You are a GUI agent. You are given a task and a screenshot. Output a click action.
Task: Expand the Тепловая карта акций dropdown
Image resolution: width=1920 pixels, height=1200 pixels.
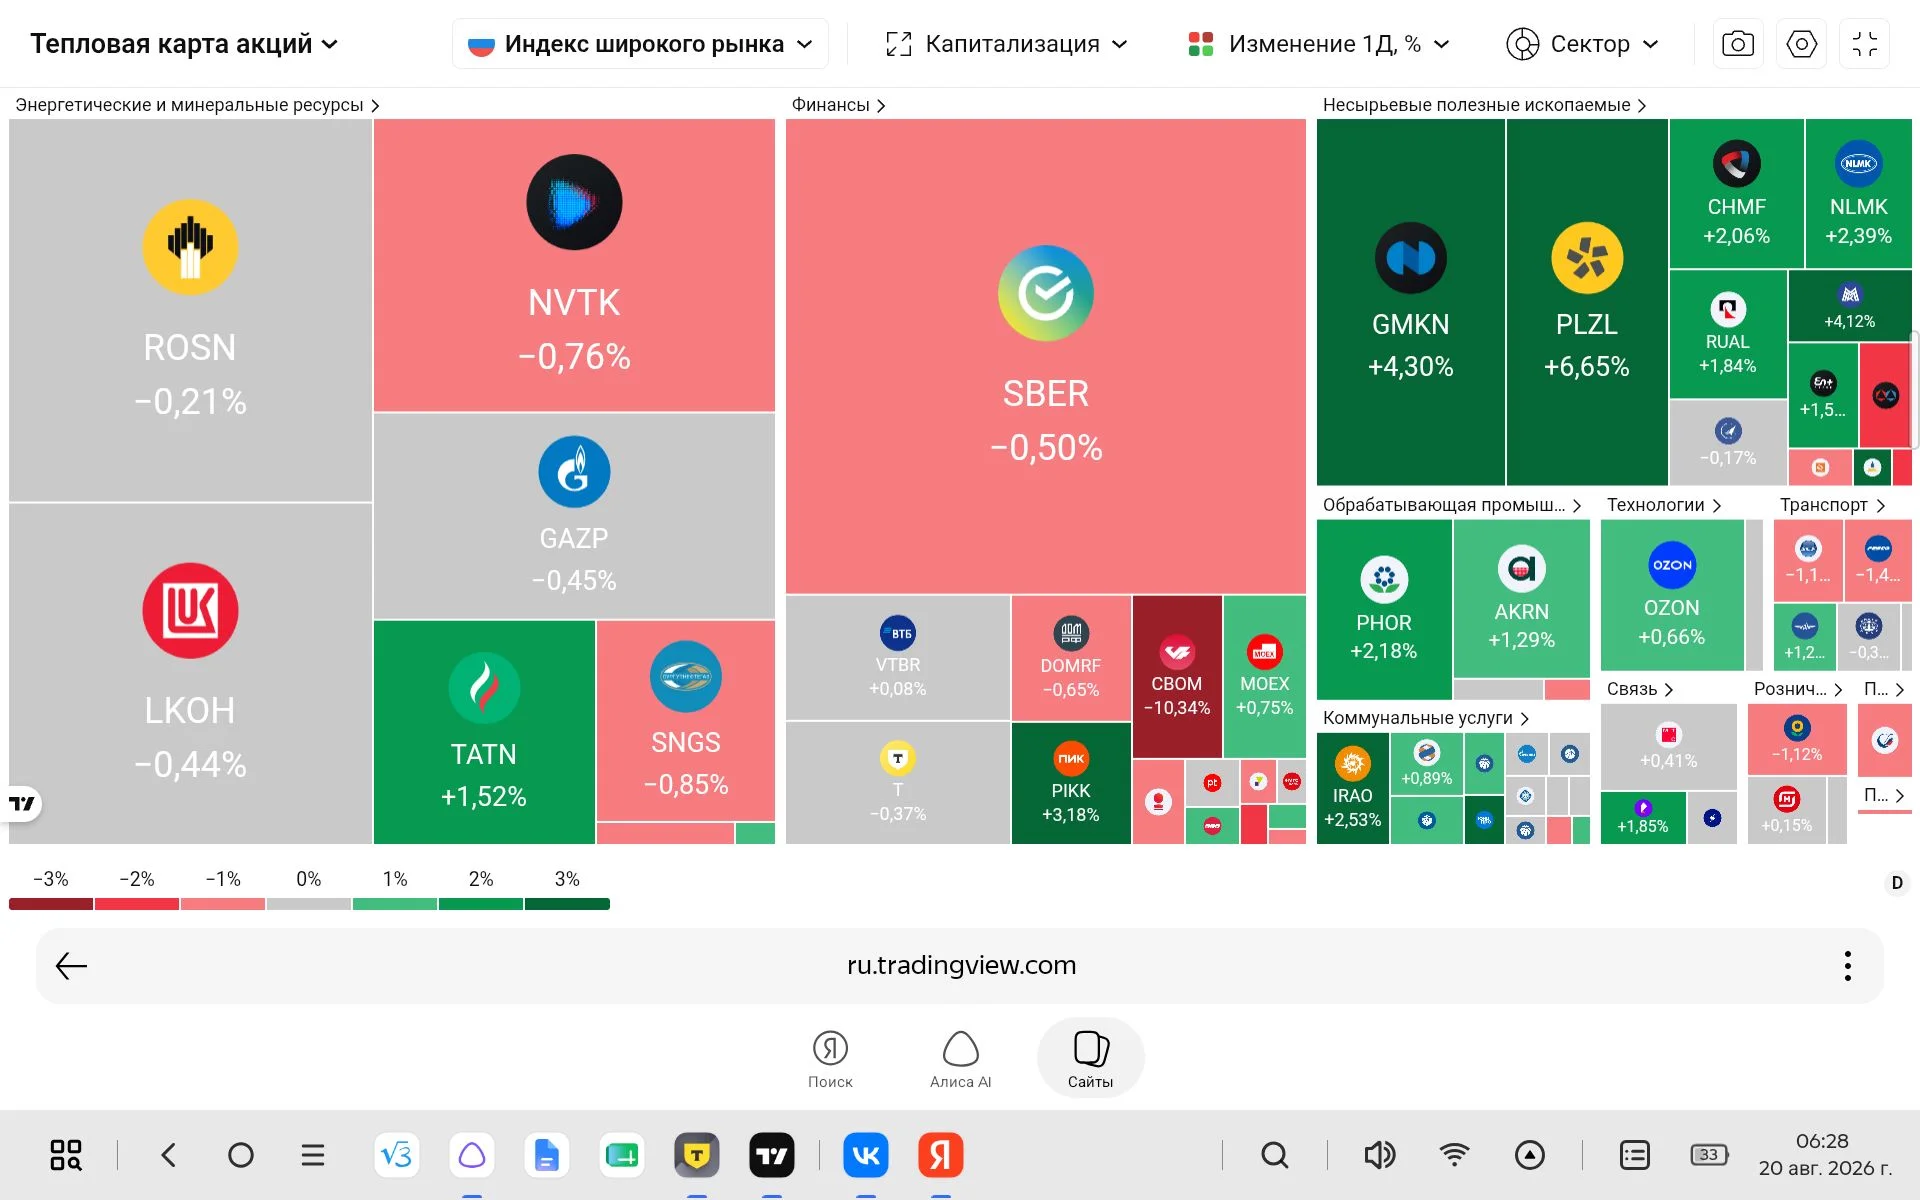(184, 44)
